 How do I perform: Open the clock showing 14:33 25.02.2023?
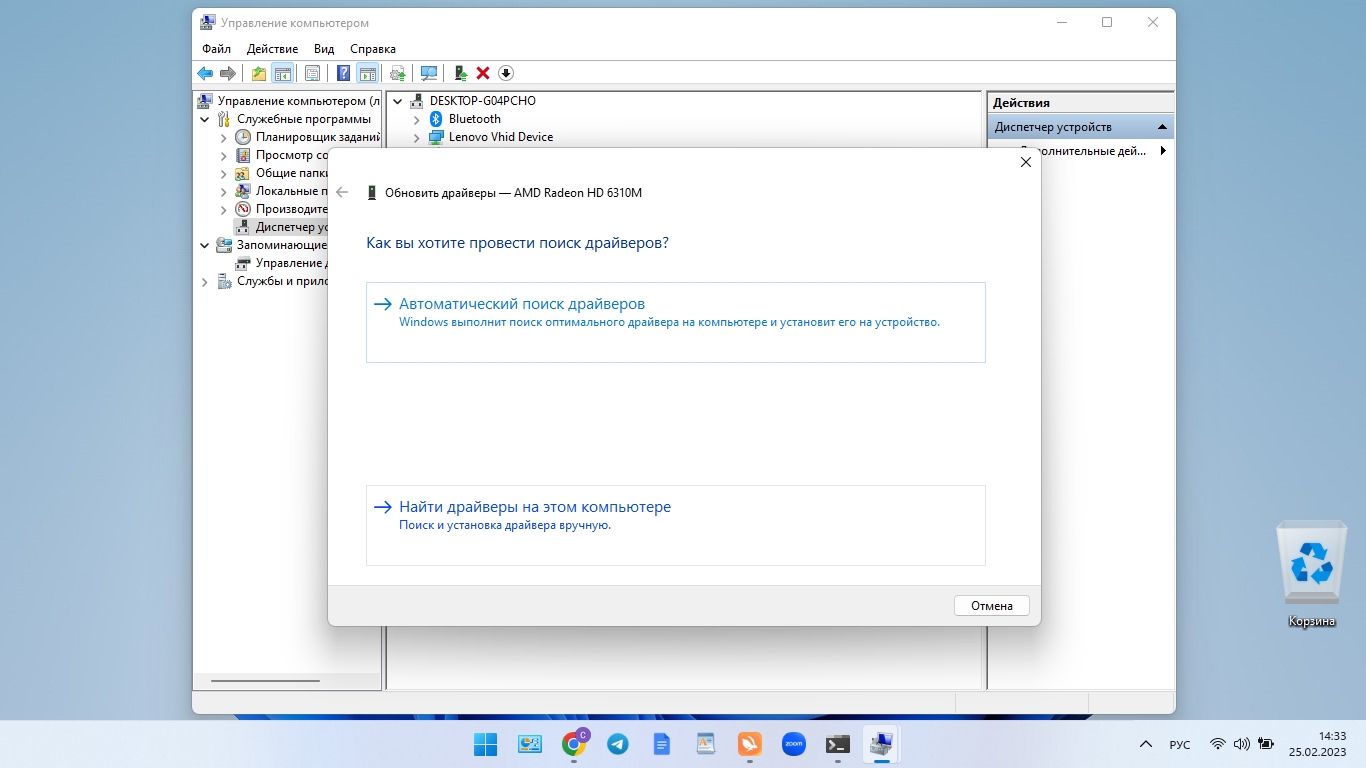1317,744
